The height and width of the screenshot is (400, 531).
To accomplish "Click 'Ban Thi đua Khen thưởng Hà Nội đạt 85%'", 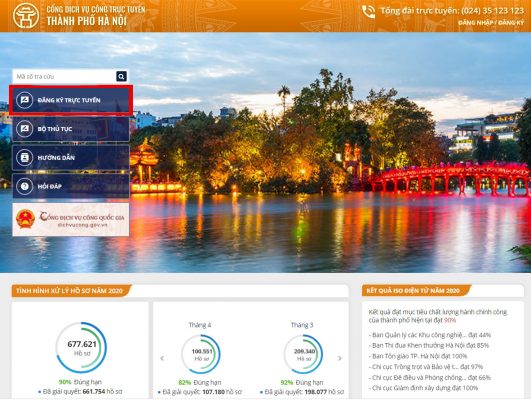I will click(x=429, y=345).
